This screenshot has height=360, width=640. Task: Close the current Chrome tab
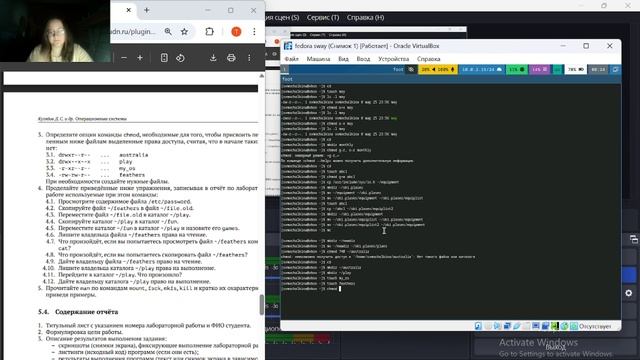click(x=129, y=10)
